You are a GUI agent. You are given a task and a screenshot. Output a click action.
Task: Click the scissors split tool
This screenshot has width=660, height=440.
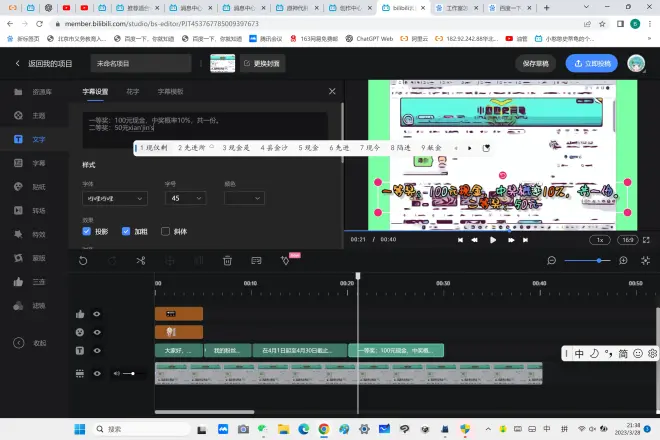coord(141,261)
